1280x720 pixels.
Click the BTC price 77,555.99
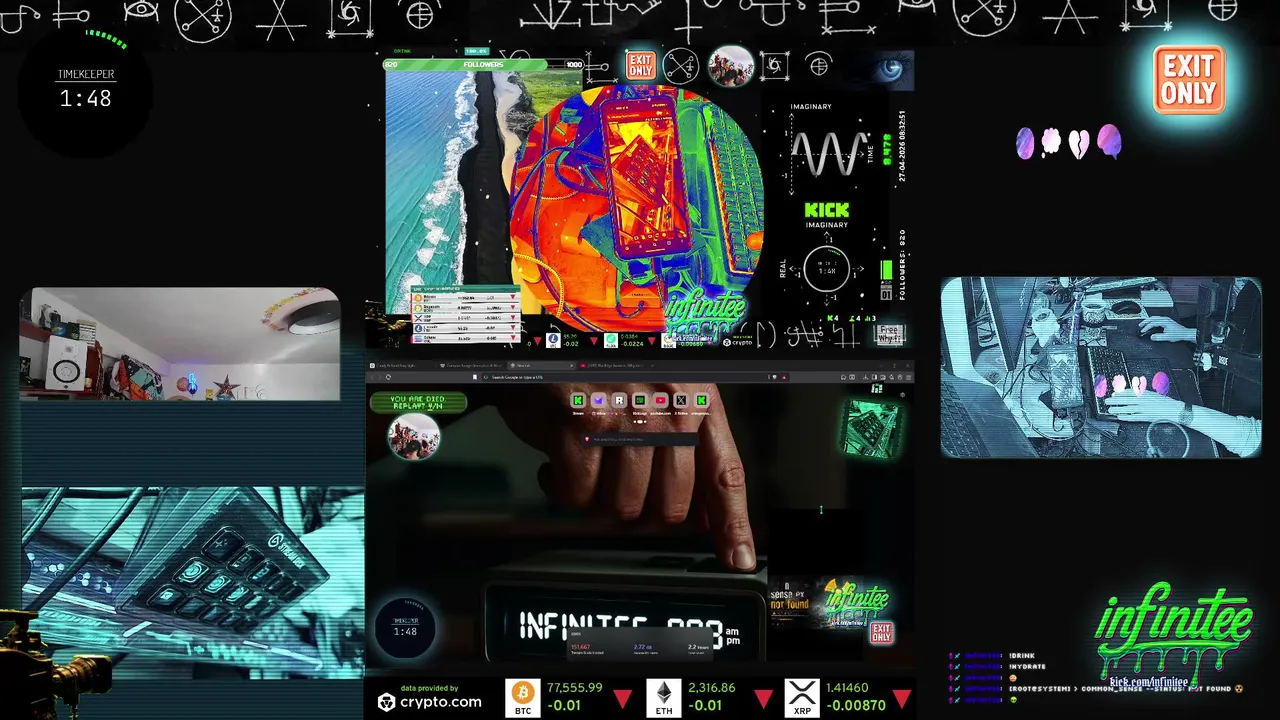(574, 688)
